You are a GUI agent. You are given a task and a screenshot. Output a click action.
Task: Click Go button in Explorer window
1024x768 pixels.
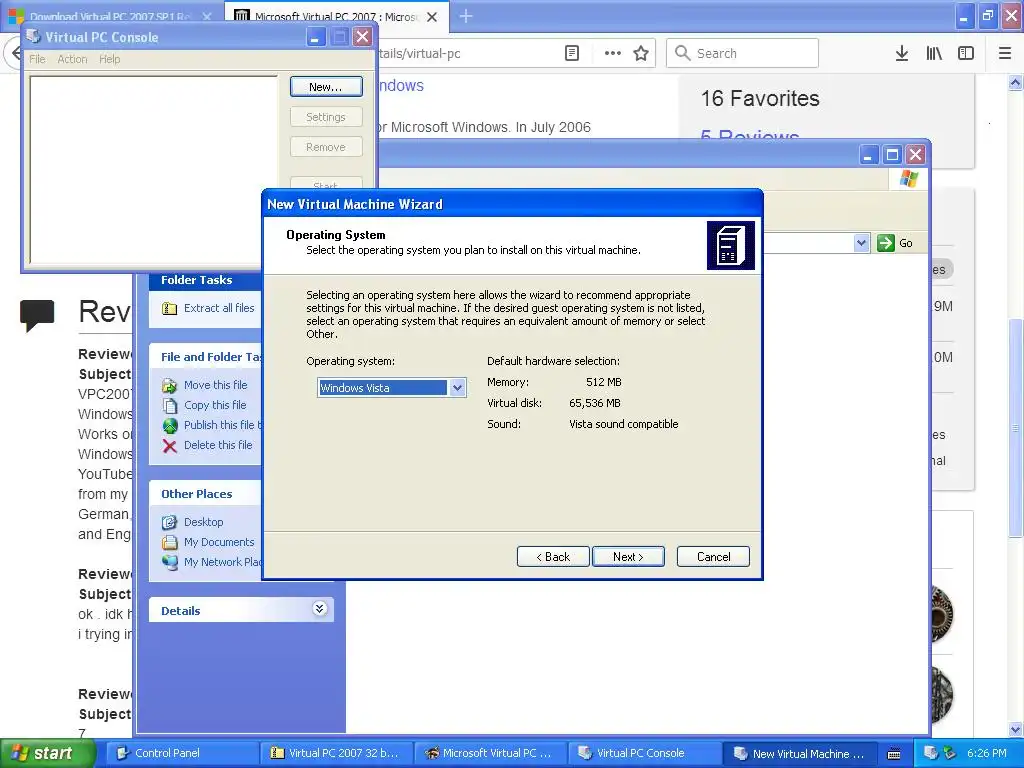pyautogui.click(x=895, y=243)
